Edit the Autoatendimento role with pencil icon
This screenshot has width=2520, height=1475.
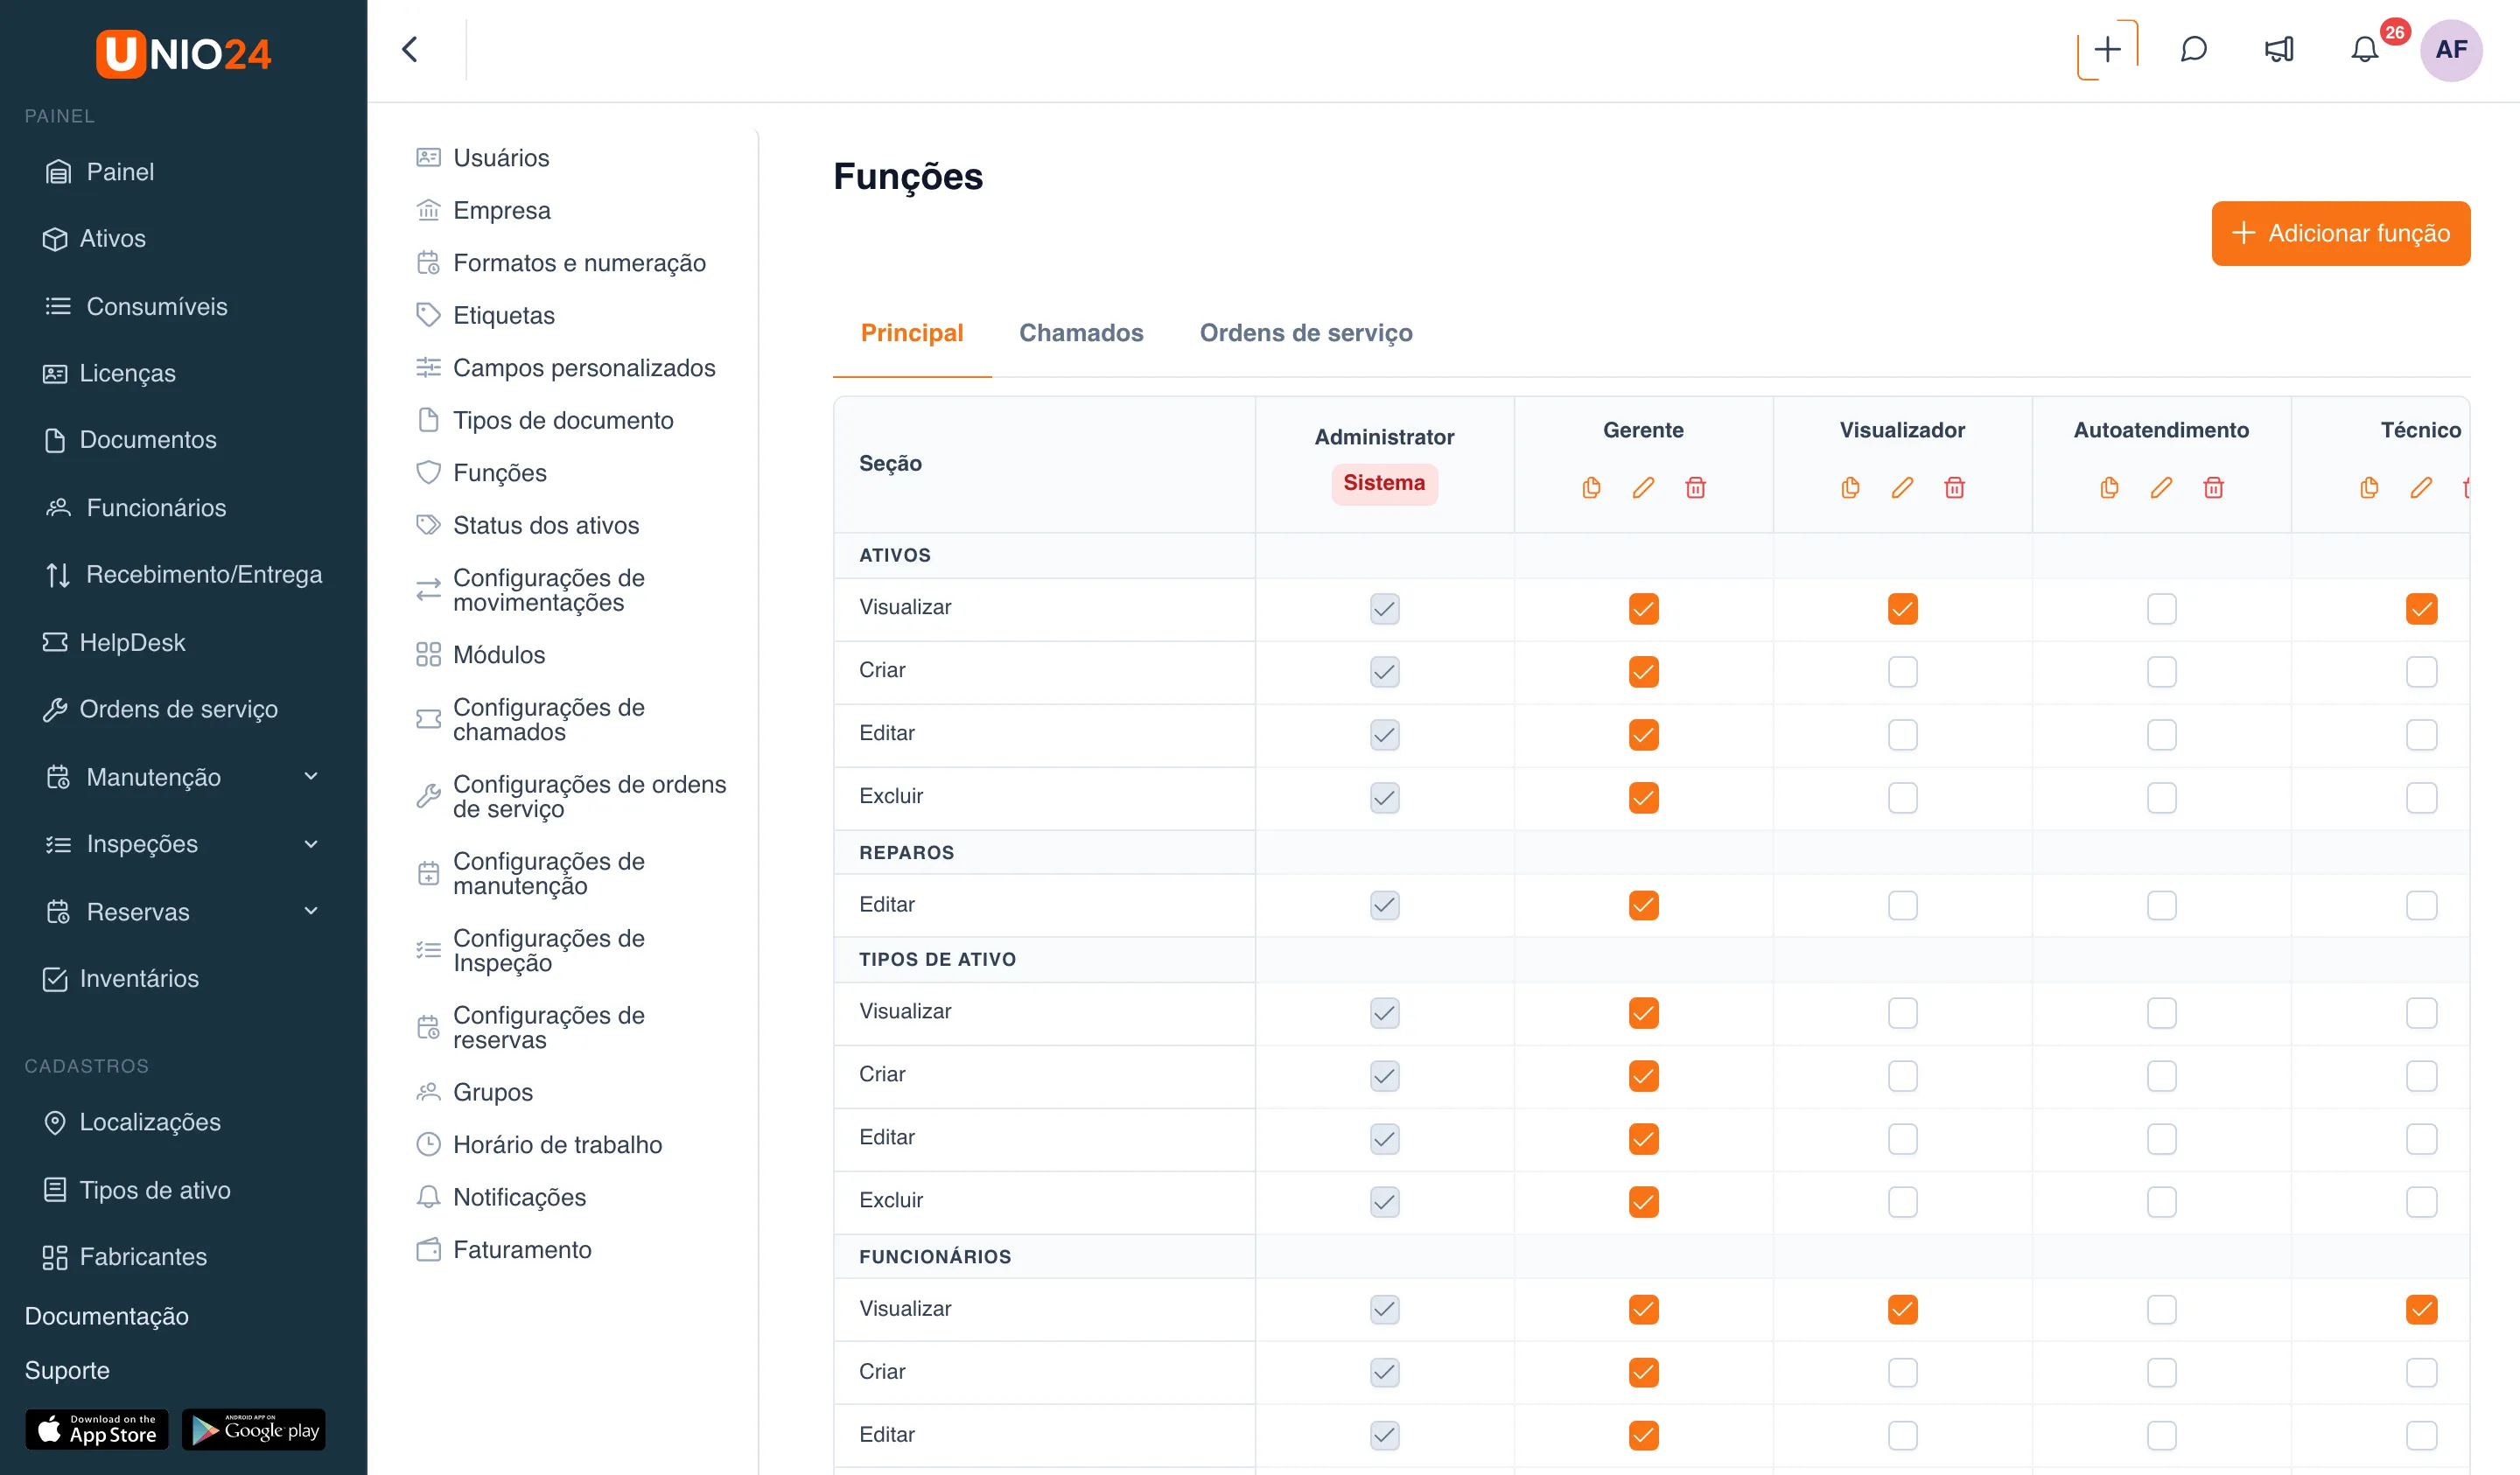click(2161, 488)
